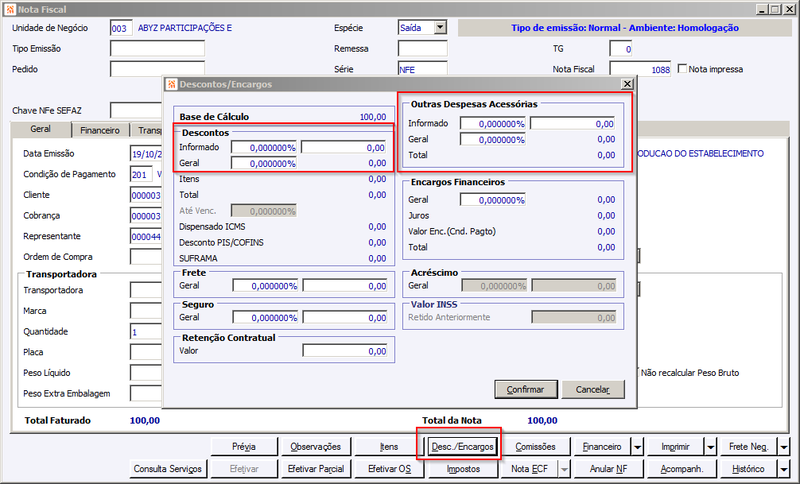Click Outras Despesas Informado value field
Screen dimensions: 800x484
(x=572, y=123)
